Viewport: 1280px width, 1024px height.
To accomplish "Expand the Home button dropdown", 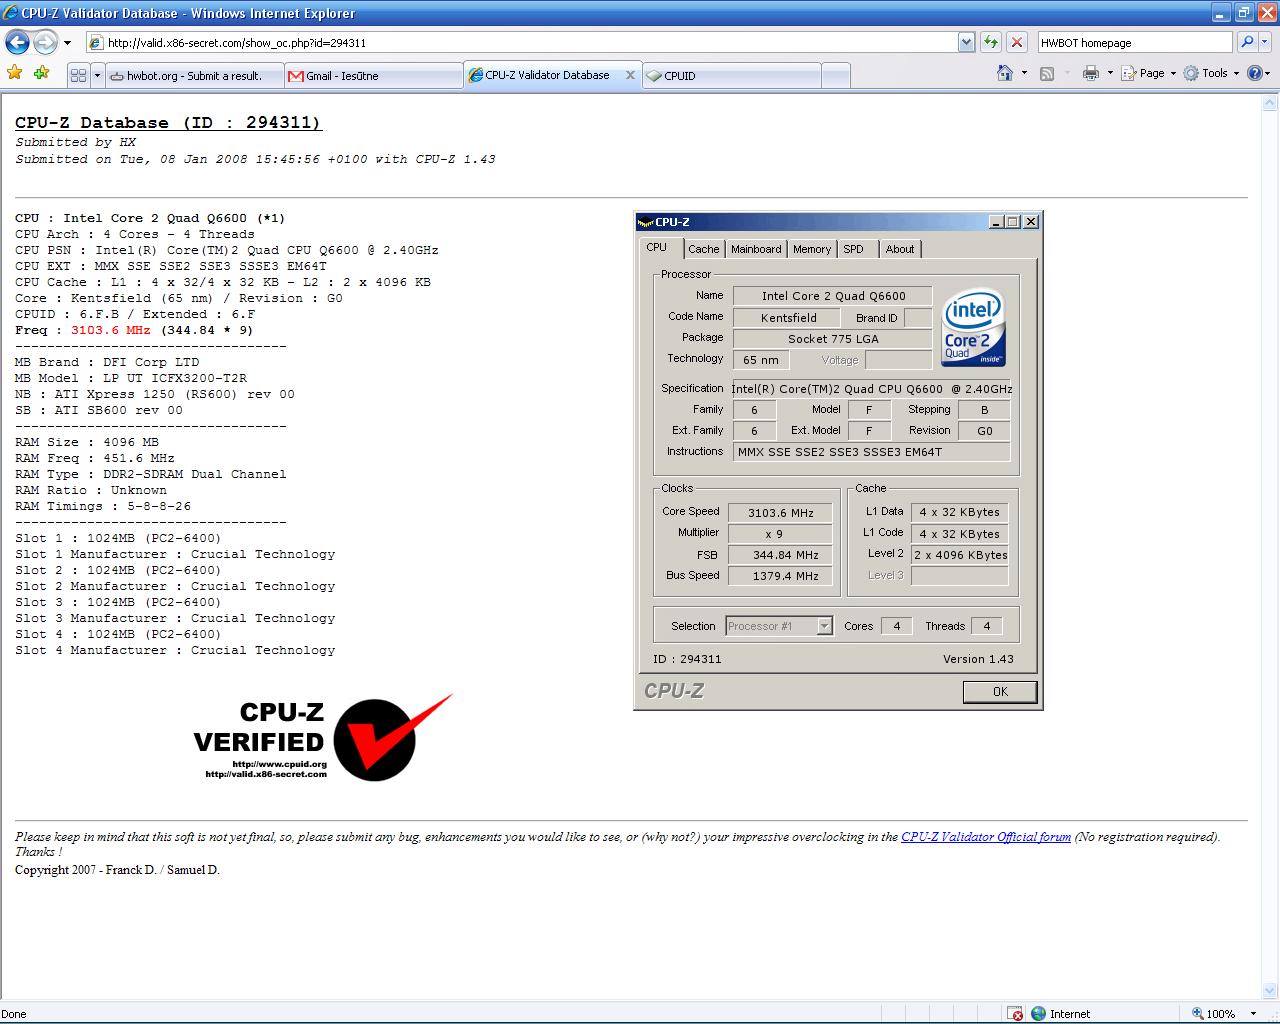I will (1025, 73).
